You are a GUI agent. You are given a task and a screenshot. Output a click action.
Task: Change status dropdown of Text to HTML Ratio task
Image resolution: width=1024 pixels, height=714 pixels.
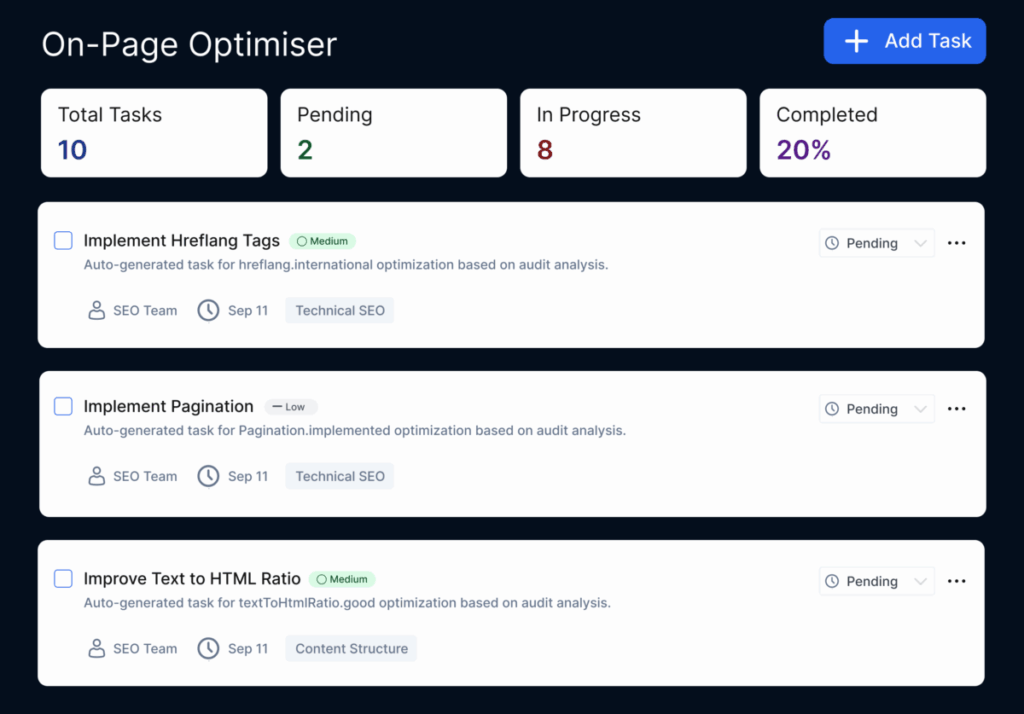[x=876, y=581]
